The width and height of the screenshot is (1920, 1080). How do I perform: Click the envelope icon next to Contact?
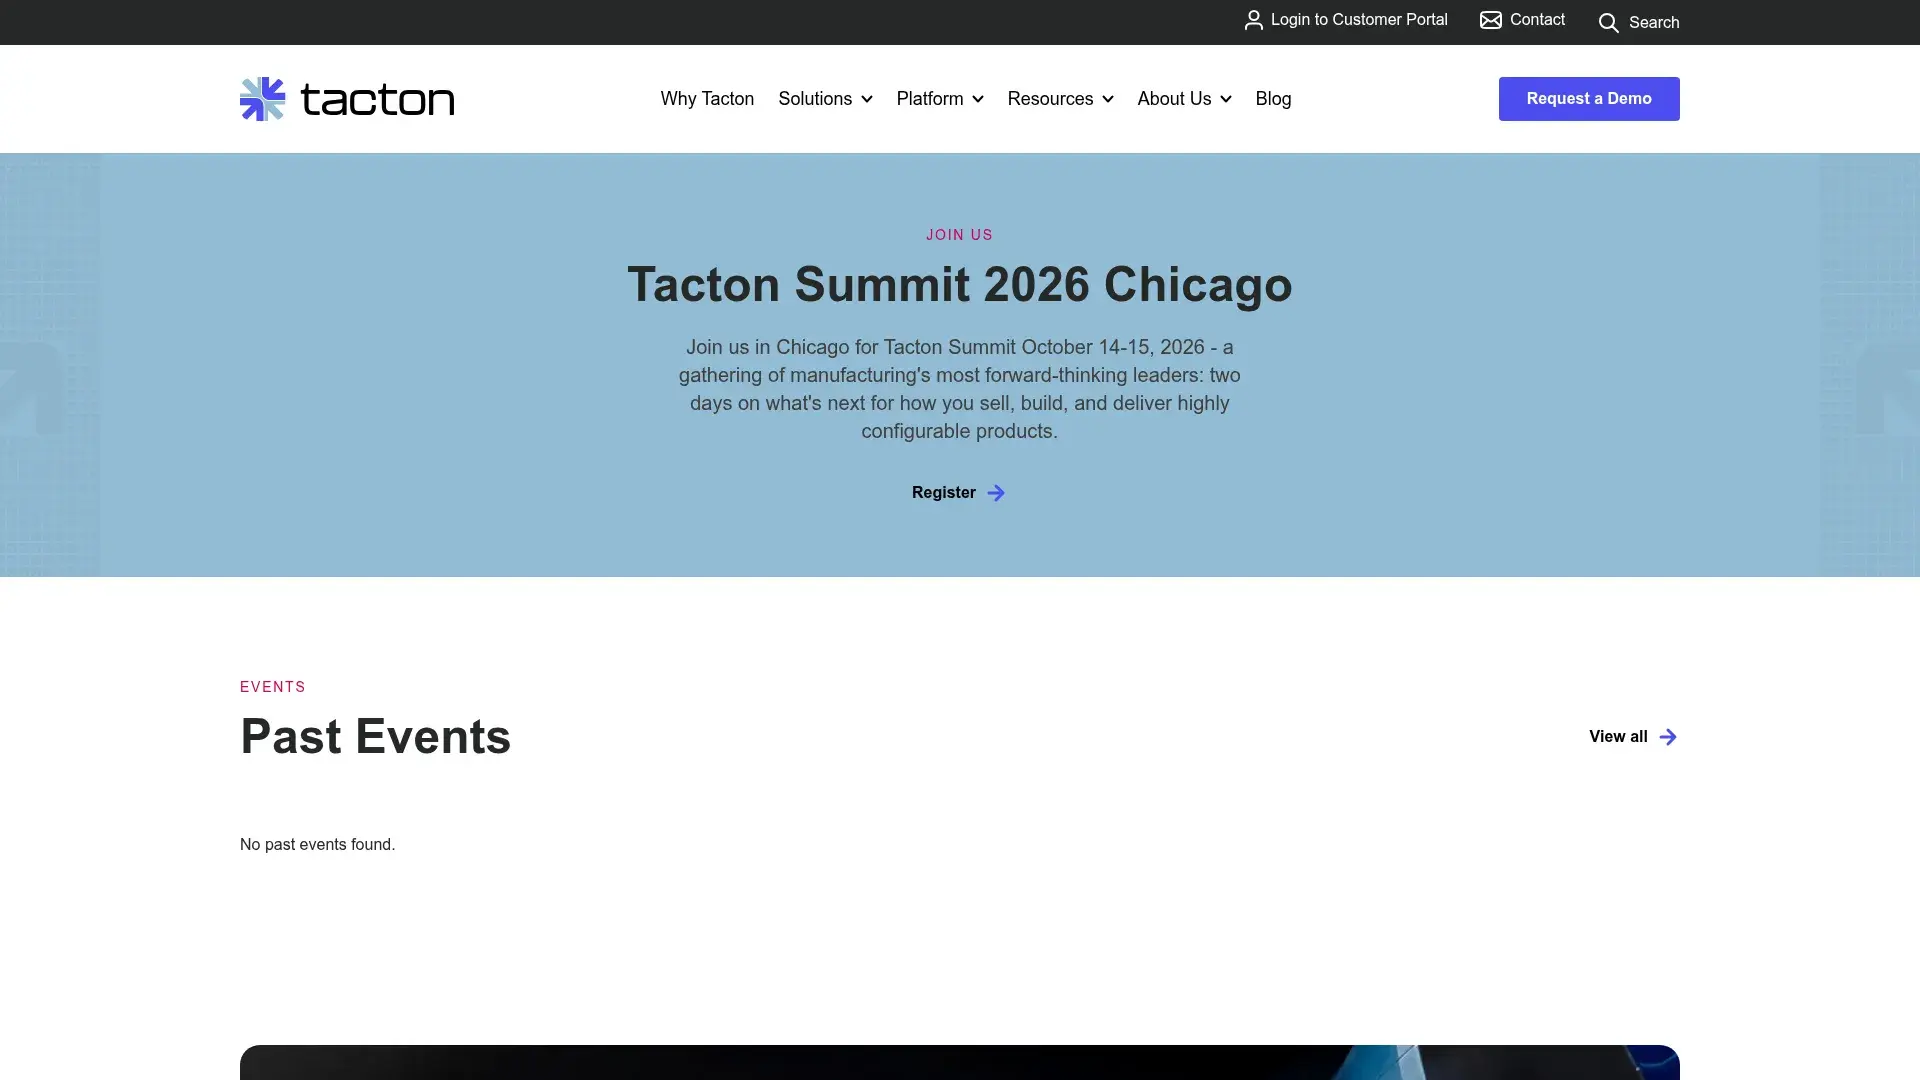point(1490,20)
